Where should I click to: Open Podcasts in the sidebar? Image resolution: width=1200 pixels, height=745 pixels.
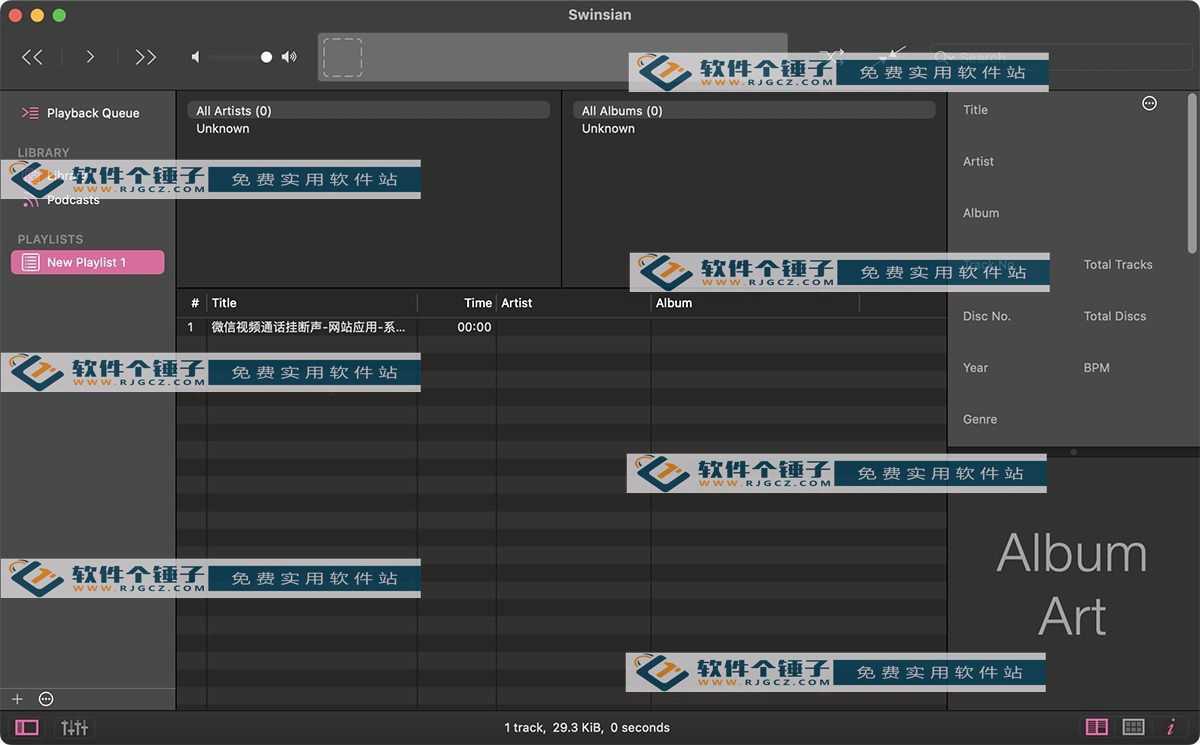tap(73, 200)
